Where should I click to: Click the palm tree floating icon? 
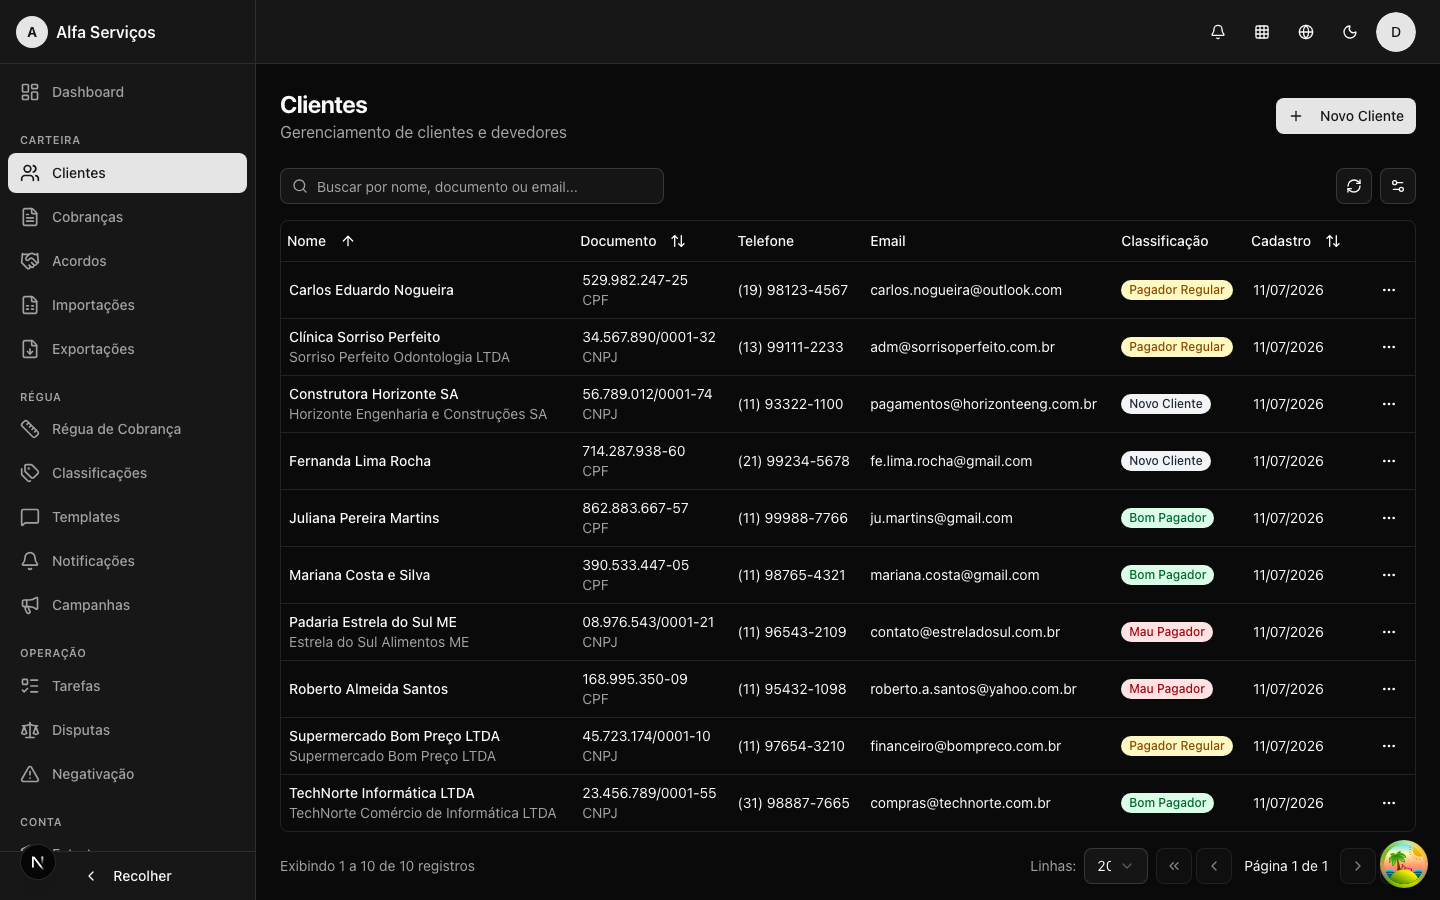pos(1404,864)
